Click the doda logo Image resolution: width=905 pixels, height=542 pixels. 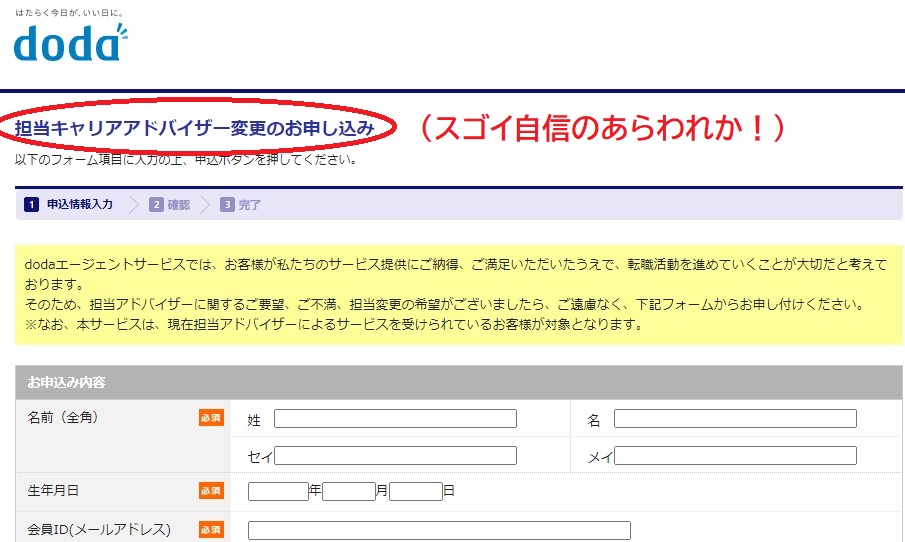click(x=70, y=43)
